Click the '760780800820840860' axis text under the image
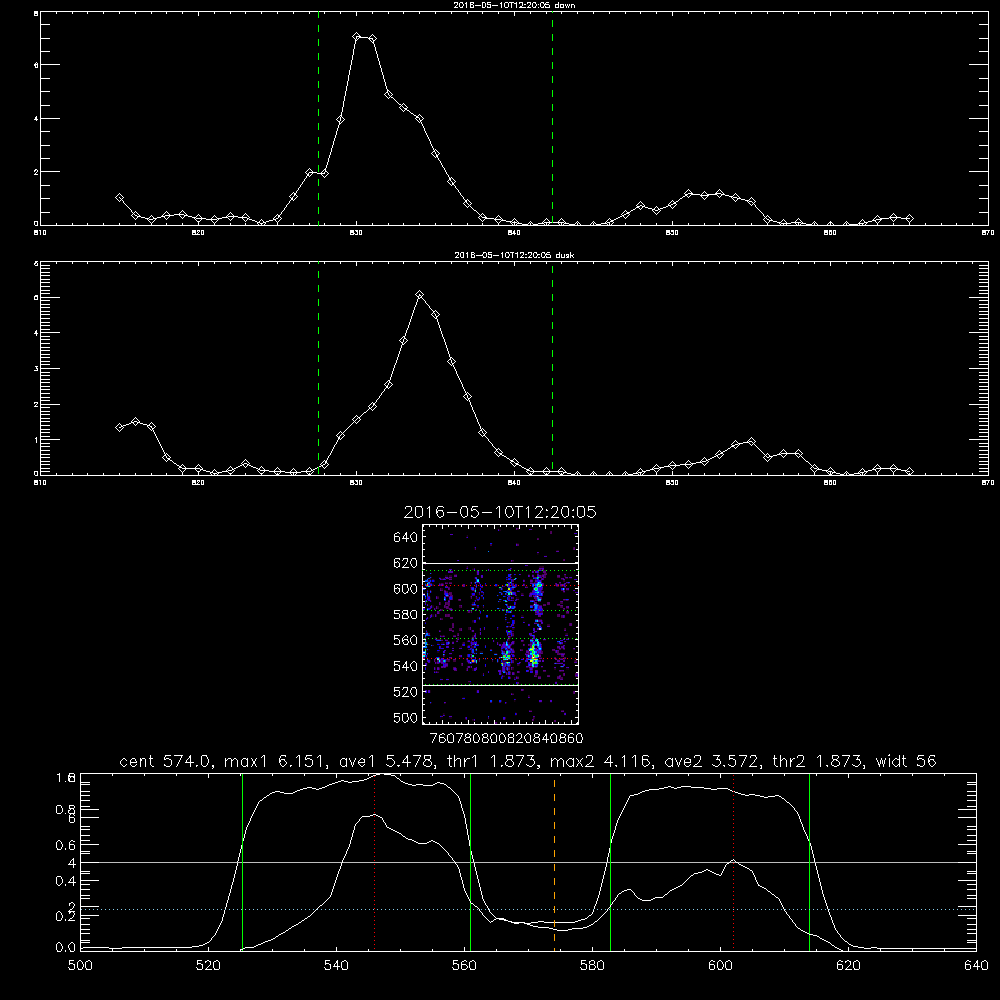 (507, 739)
